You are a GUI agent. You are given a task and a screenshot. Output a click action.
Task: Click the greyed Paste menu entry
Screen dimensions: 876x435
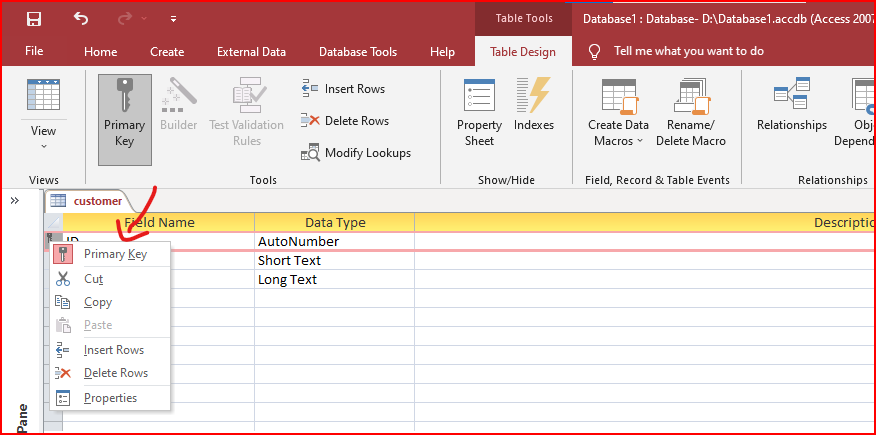point(110,325)
